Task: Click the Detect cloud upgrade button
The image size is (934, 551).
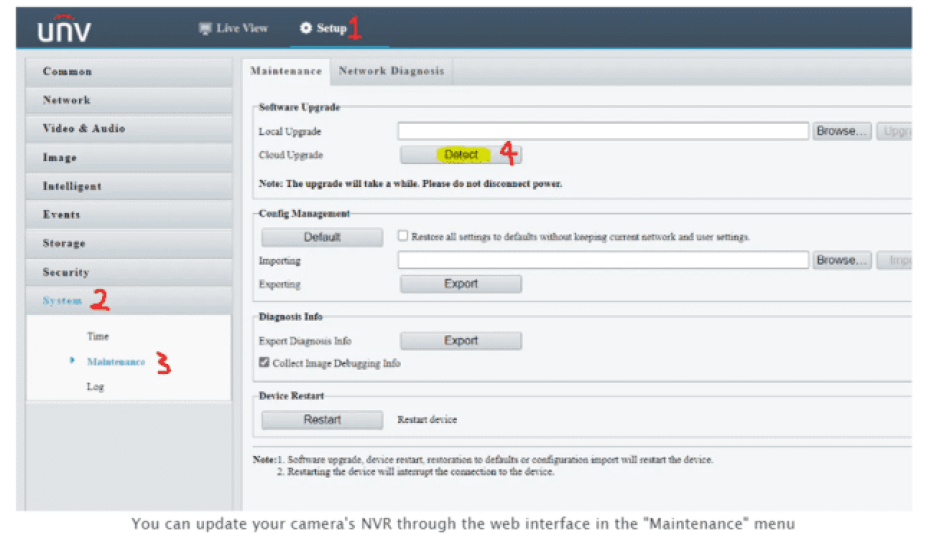Action: [461, 155]
